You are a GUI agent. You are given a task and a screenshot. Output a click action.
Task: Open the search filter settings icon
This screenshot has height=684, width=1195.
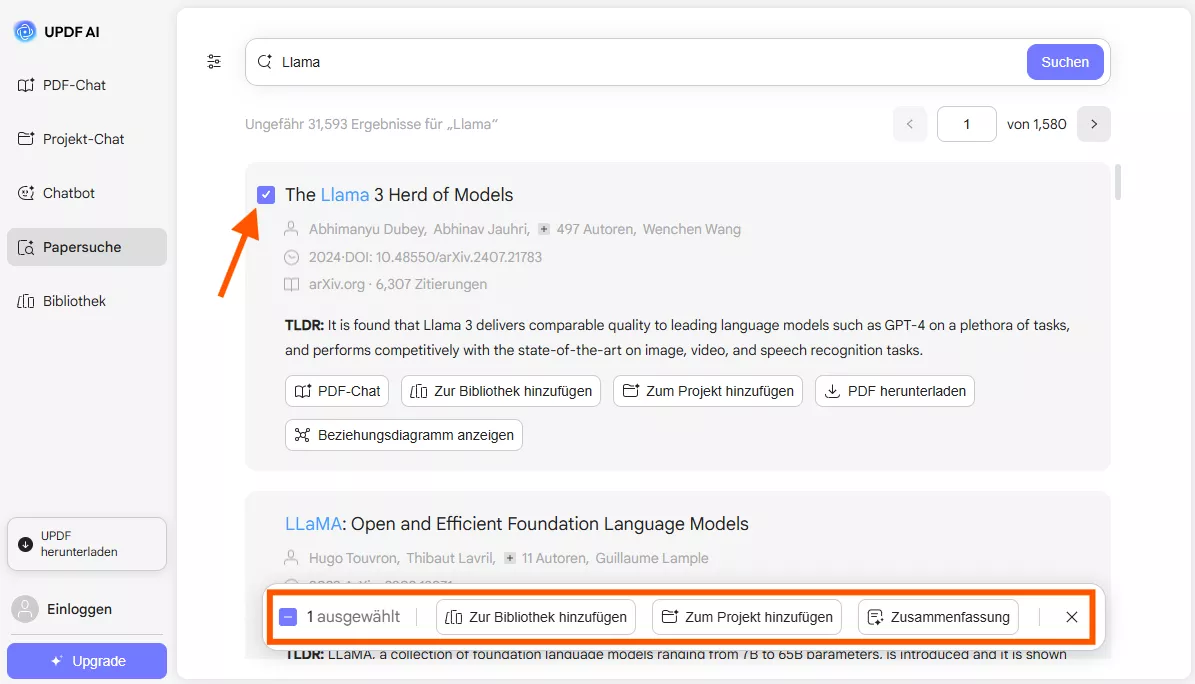[x=214, y=62]
